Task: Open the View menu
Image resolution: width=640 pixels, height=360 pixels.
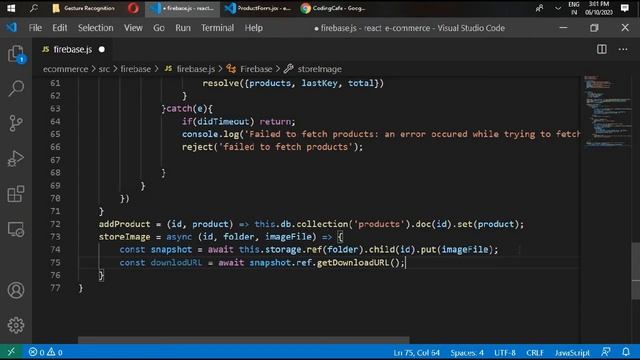Action: point(133,28)
